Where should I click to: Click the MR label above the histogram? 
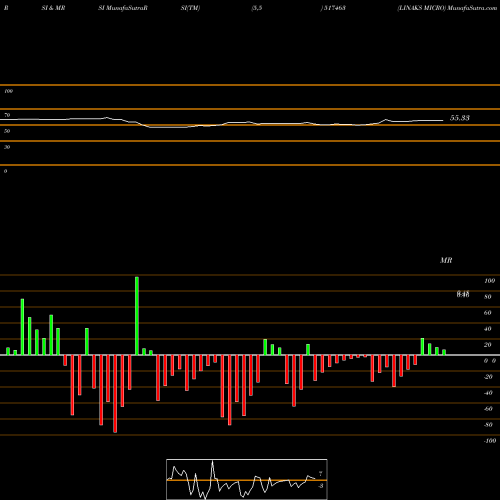[446, 260]
